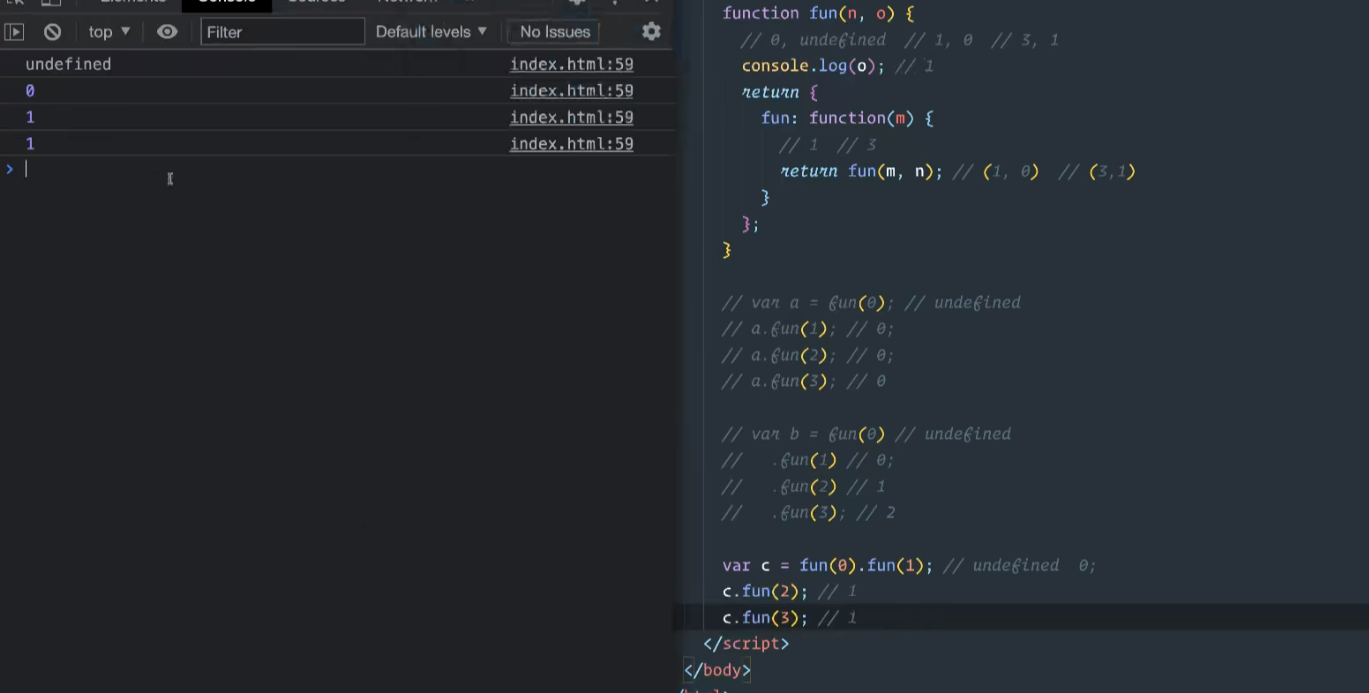Screen dimensions: 1369x693
Task: Click the 'function fun(n, o) {' line
Action: click(818, 14)
